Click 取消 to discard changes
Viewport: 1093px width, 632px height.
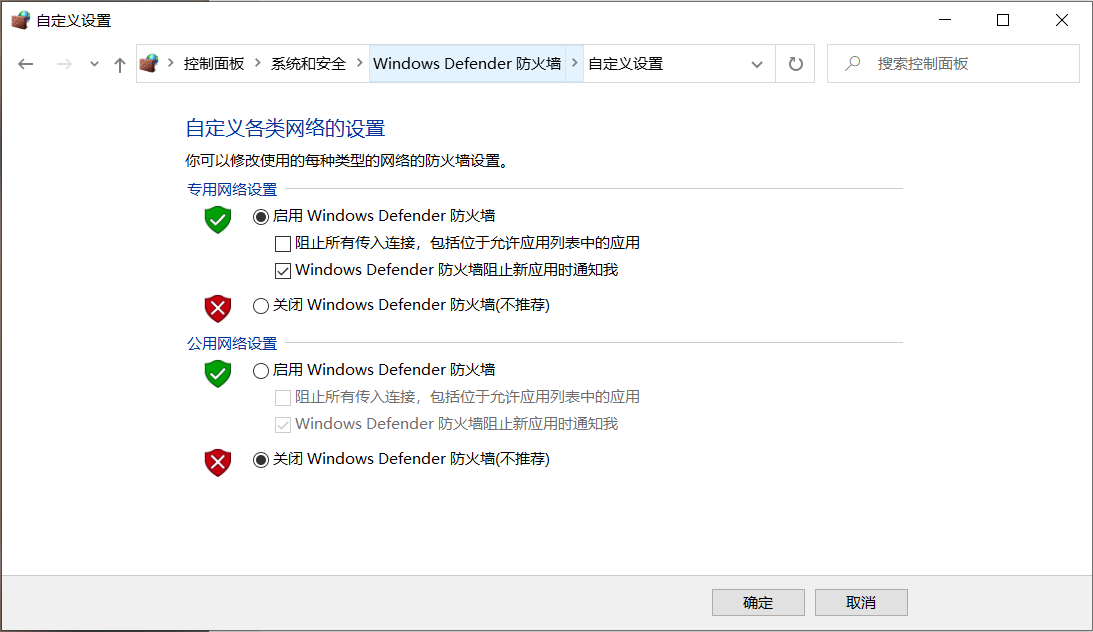click(x=861, y=603)
